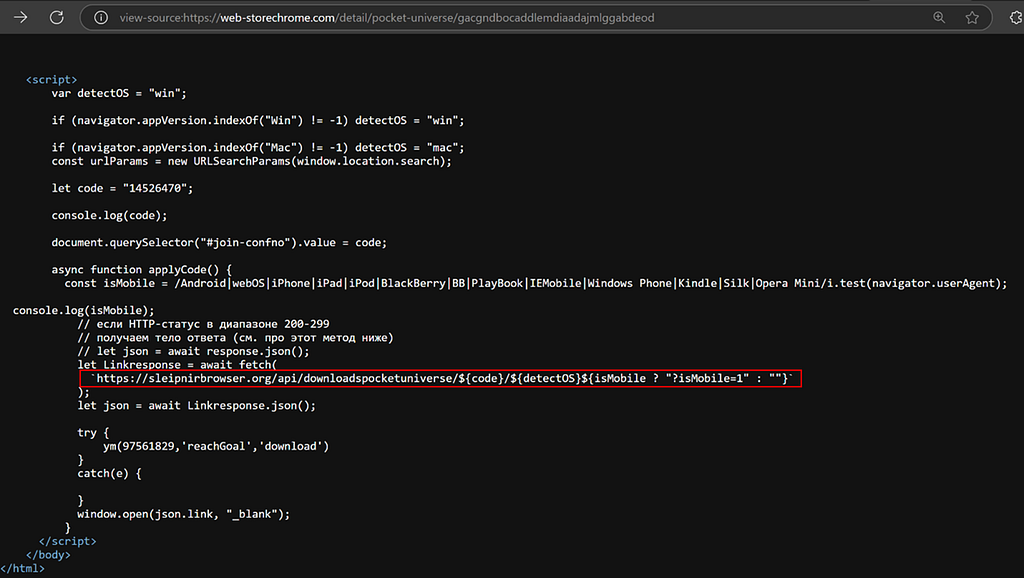Click the closing </html> tag
The height and width of the screenshot is (578, 1024).
pos(22,569)
